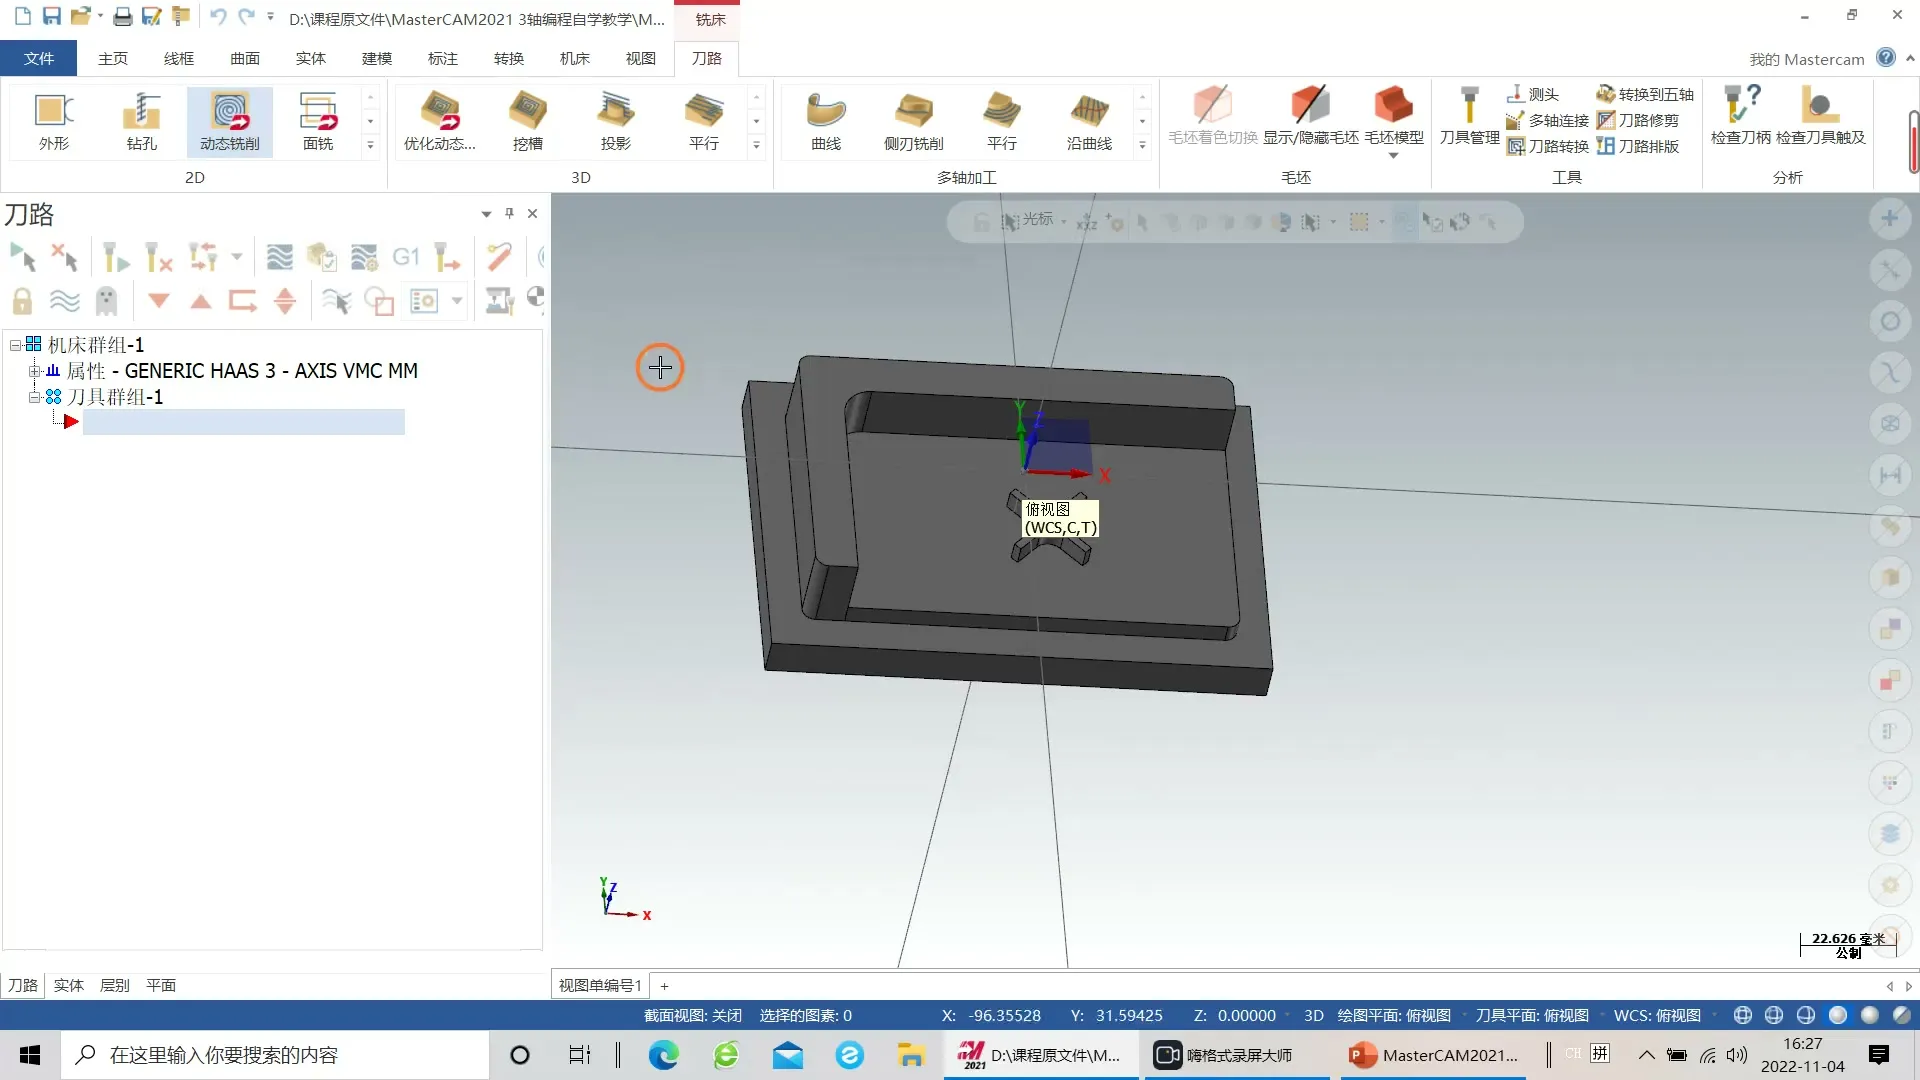Click the 刀路转换 button
Screen dimensions: 1920x1080
click(1548, 146)
